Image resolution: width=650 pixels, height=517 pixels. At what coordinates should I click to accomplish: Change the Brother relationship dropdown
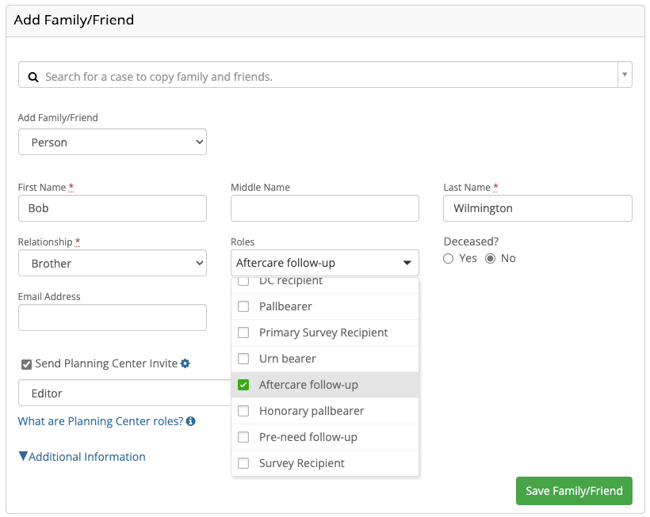pos(112,263)
